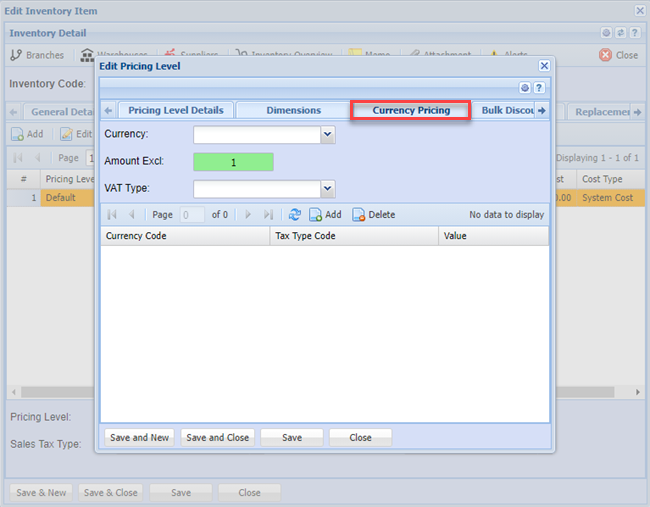The width and height of the screenshot is (650, 507).
Task: Click the Tax Type Code column header
Action: pyautogui.click(x=354, y=236)
